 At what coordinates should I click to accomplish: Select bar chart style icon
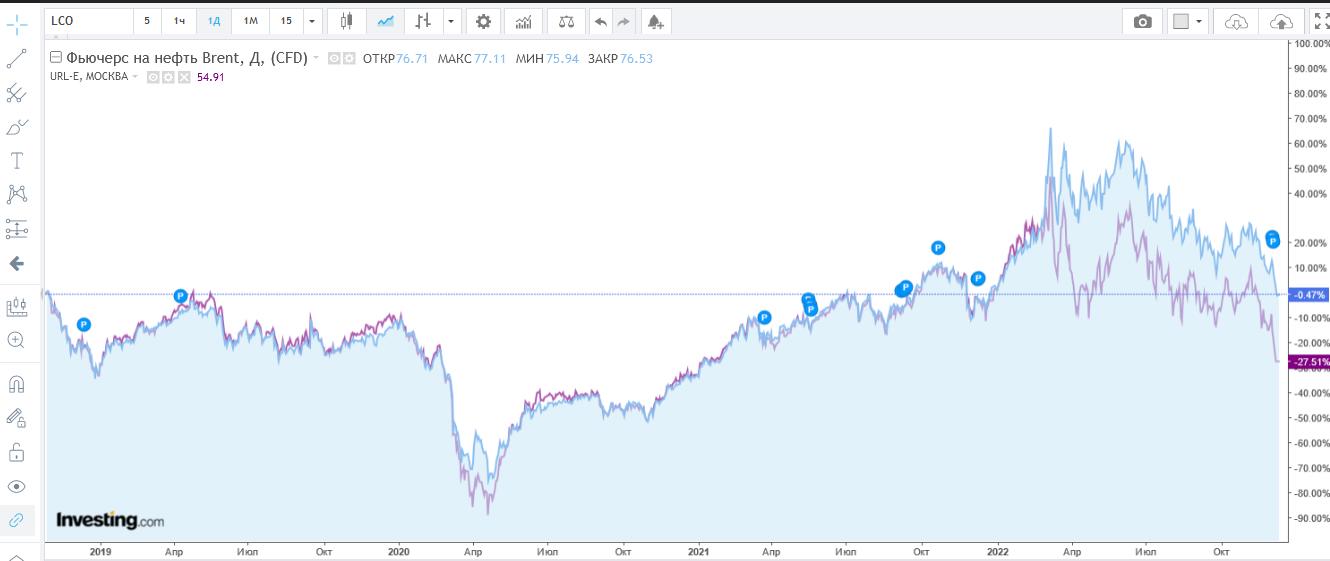coord(423,21)
